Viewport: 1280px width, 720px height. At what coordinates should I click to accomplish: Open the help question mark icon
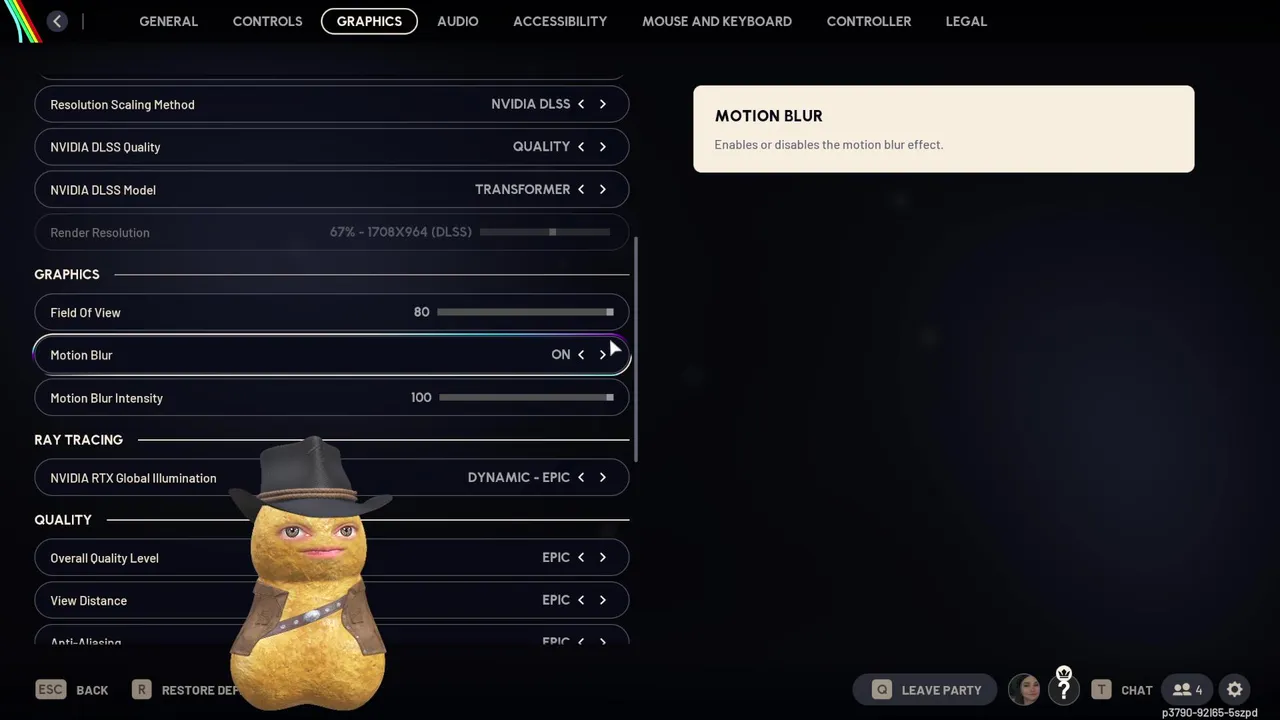(1064, 689)
